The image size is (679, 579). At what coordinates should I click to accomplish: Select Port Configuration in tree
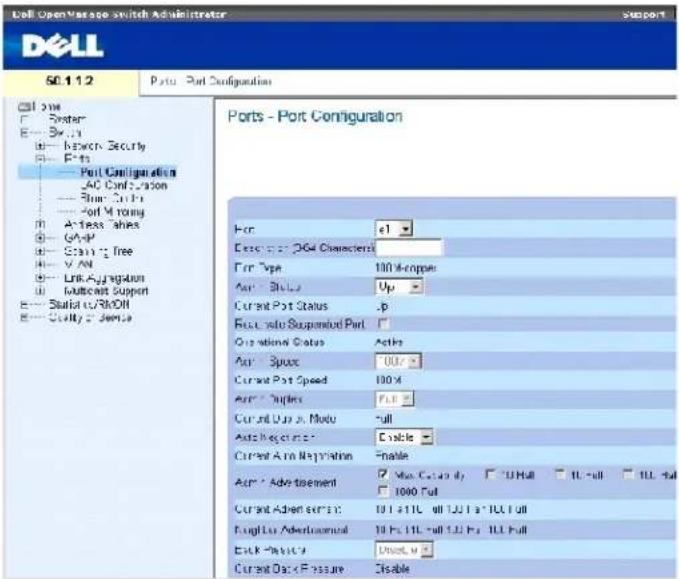coord(128,172)
